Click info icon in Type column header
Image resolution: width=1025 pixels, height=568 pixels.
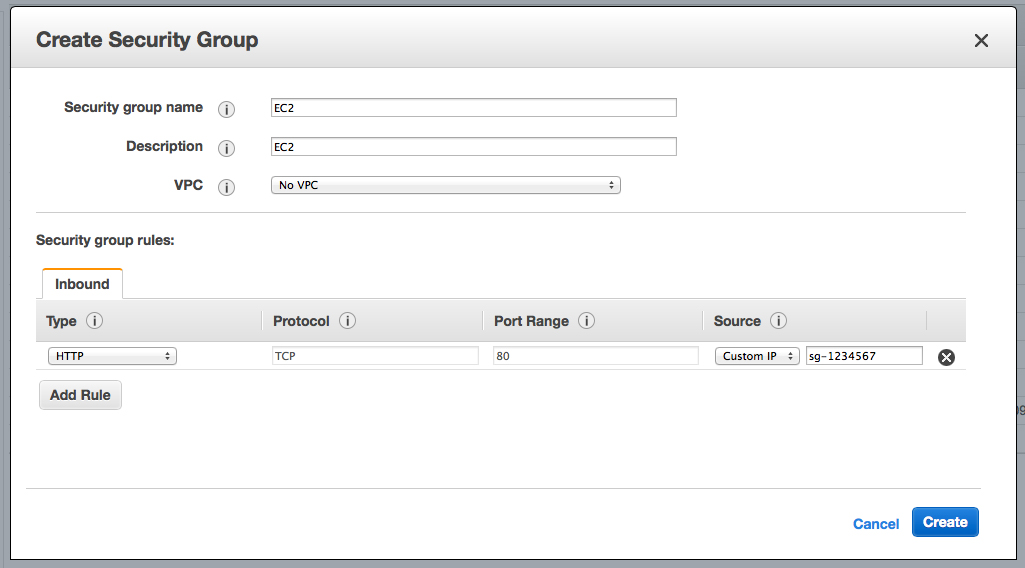point(95,322)
